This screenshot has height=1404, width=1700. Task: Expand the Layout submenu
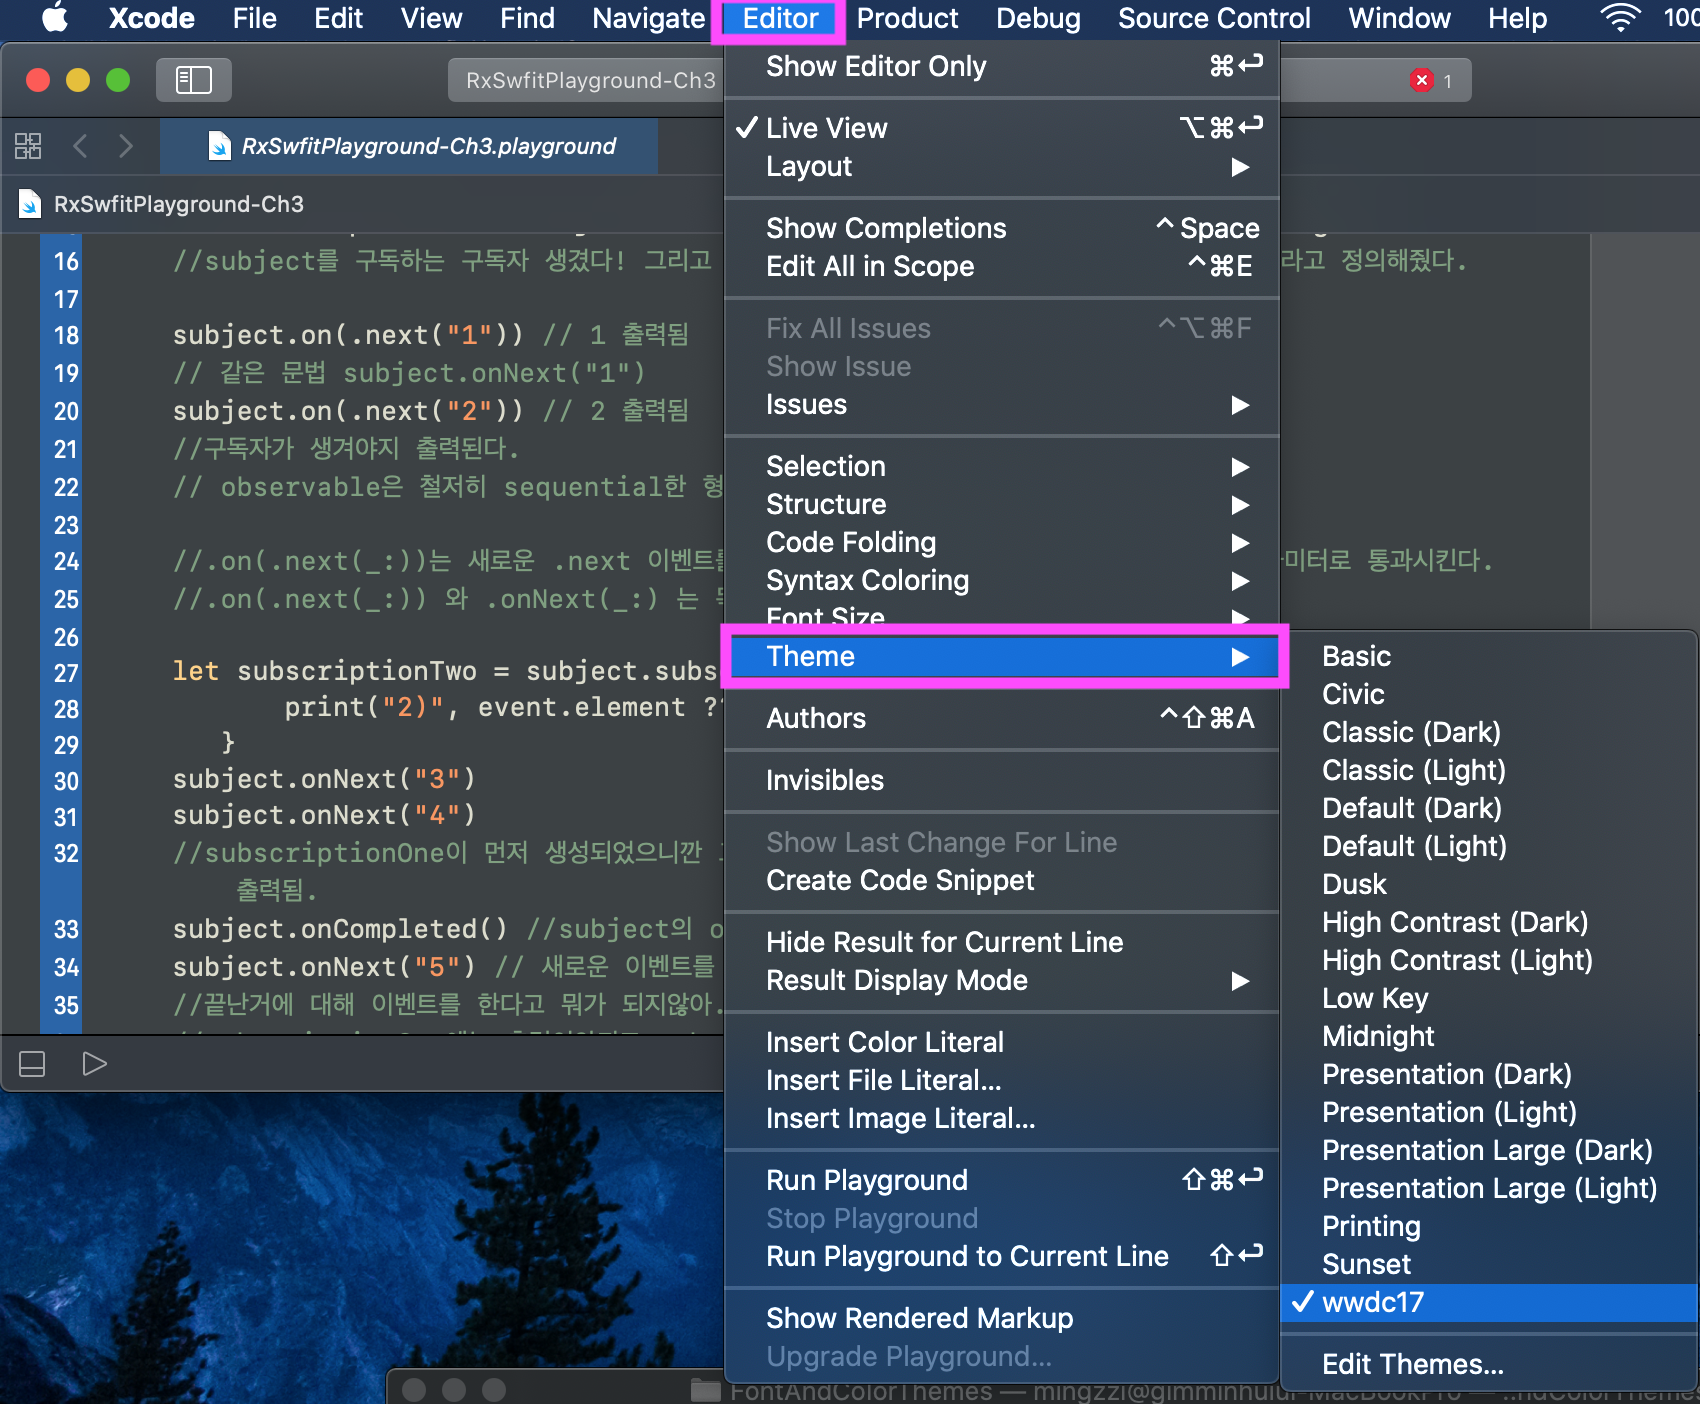point(1001,166)
